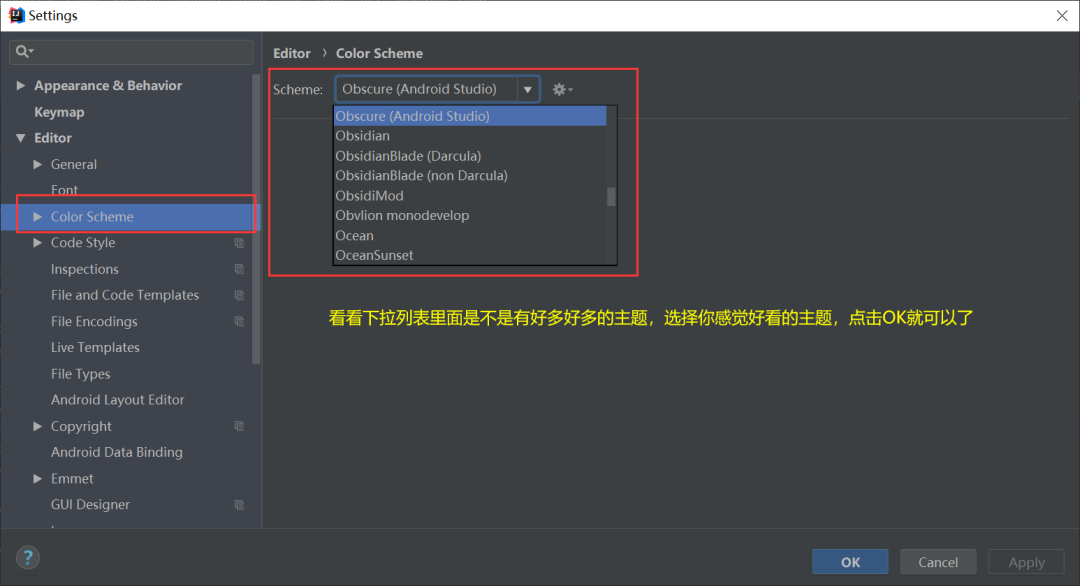This screenshot has width=1080, height=586.
Task: Open the Font settings page
Action: coord(64,190)
